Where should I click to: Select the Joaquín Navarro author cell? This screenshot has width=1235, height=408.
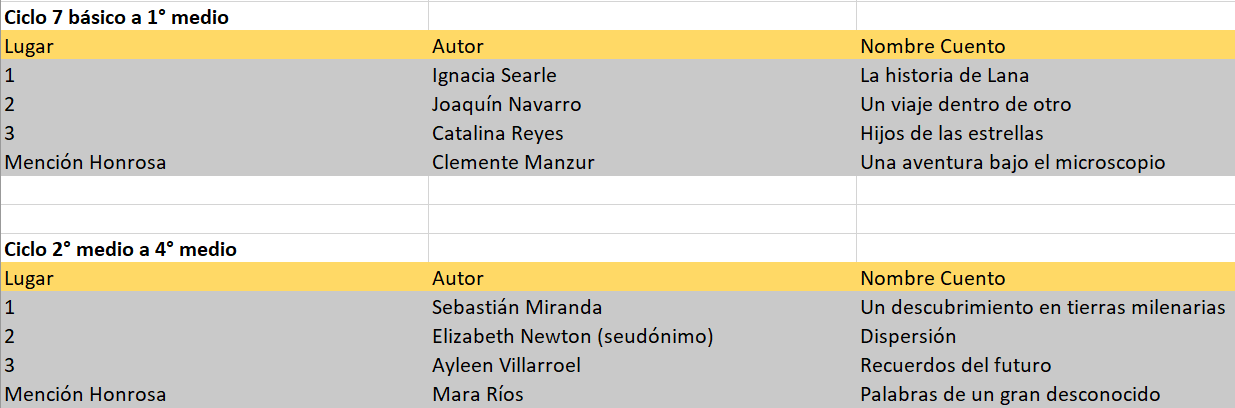pyautogui.click(x=506, y=104)
